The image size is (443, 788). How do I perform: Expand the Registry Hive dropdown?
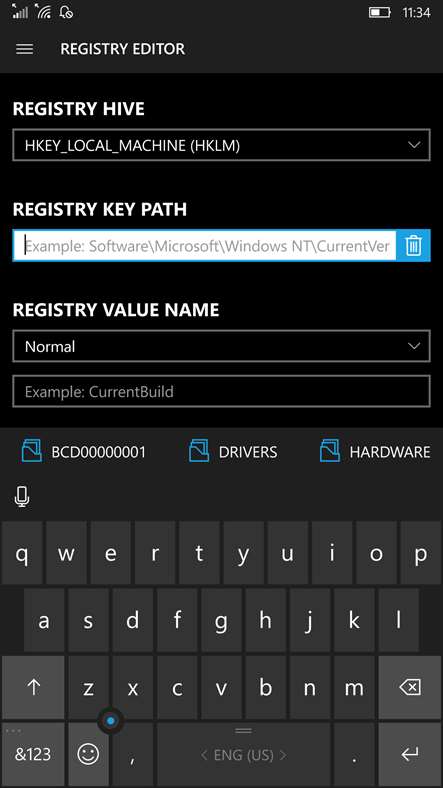(x=222, y=145)
